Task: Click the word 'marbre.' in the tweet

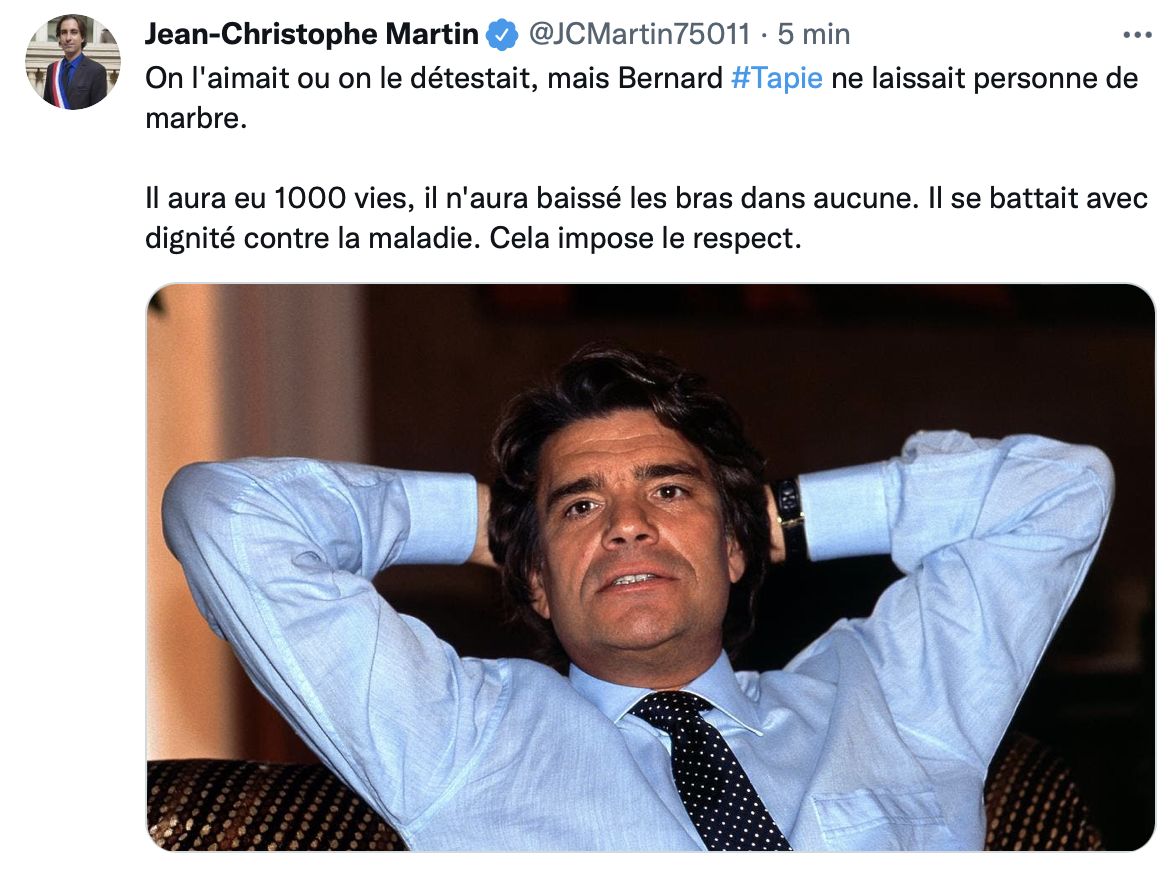Action: (196, 118)
